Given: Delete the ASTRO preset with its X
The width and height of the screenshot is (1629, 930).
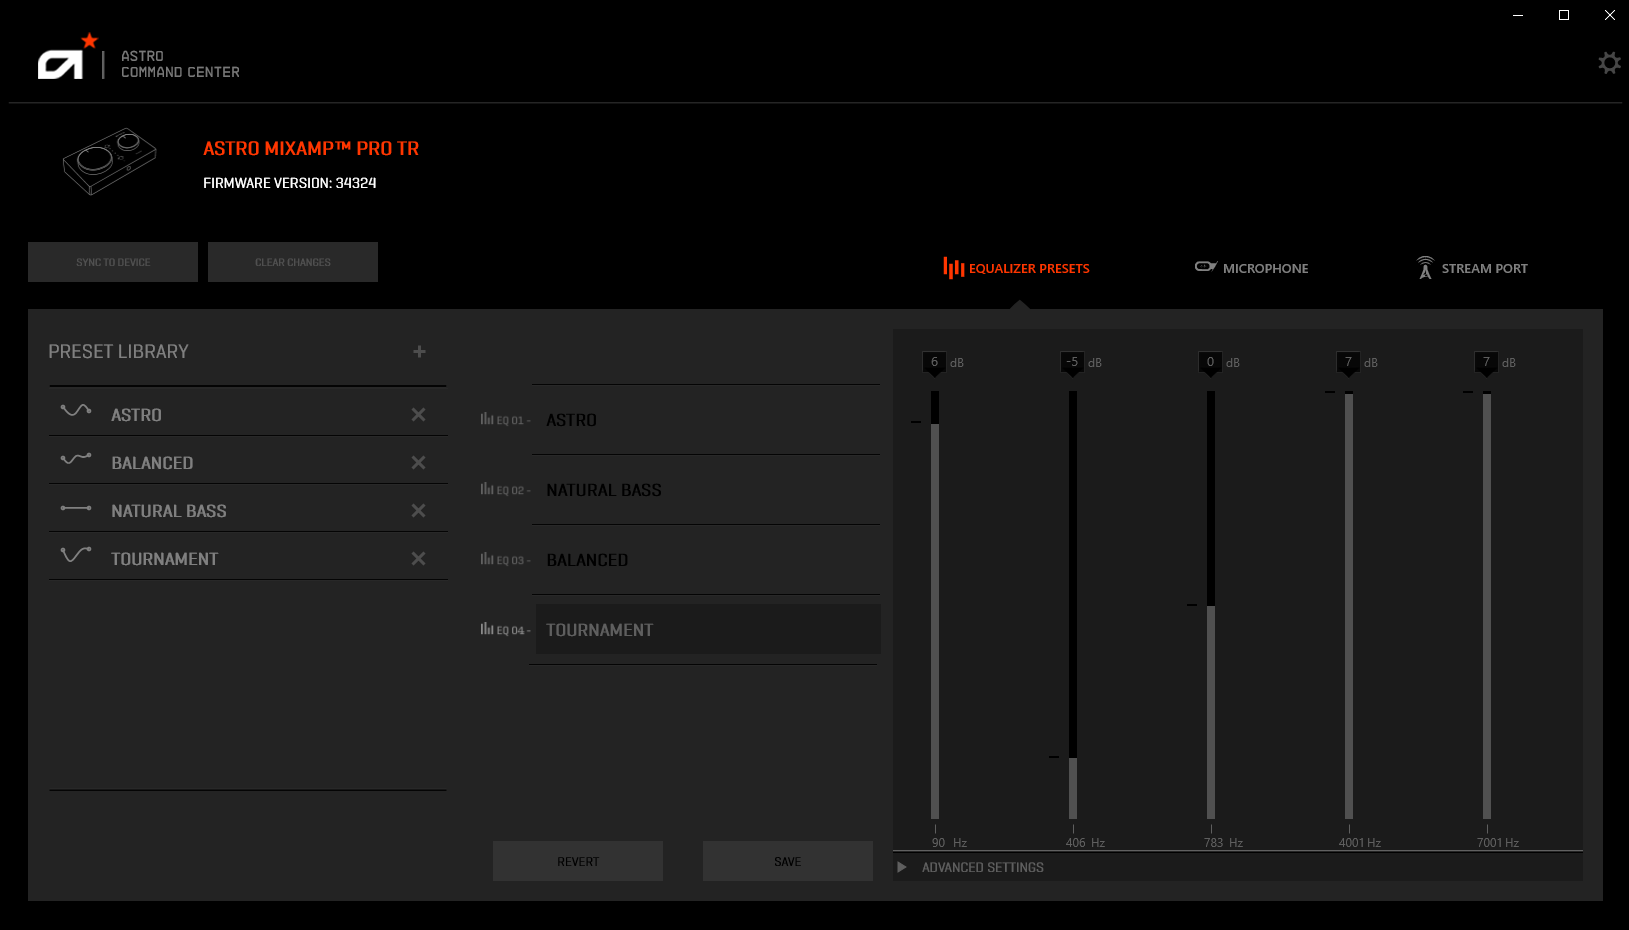Looking at the screenshot, I should click(418, 414).
